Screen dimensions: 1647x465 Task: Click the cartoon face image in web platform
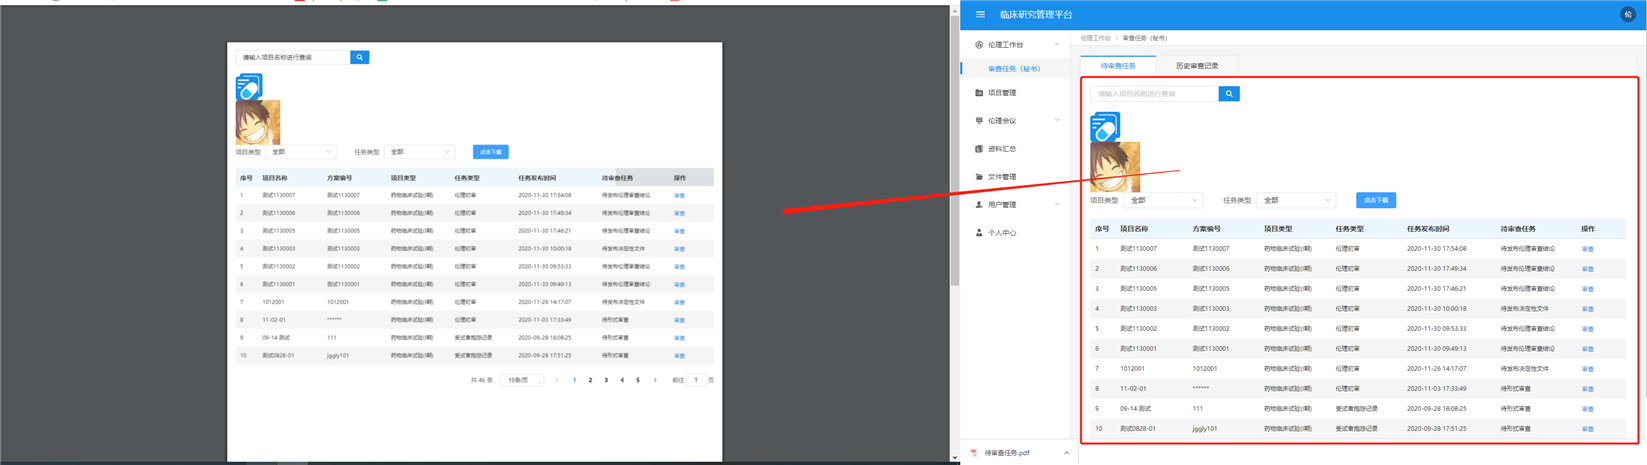(1115, 167)
